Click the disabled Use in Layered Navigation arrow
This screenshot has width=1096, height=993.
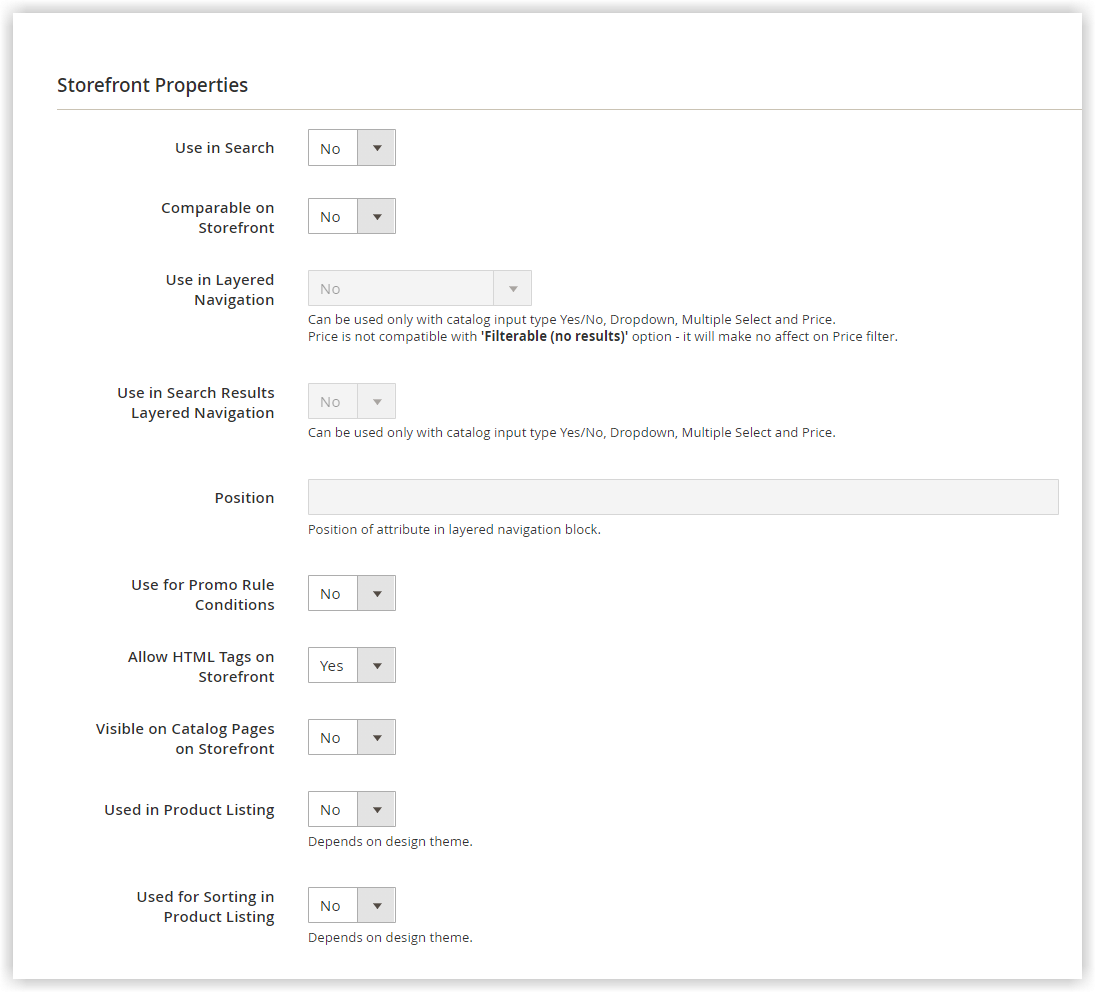click(x=512, y=287)
